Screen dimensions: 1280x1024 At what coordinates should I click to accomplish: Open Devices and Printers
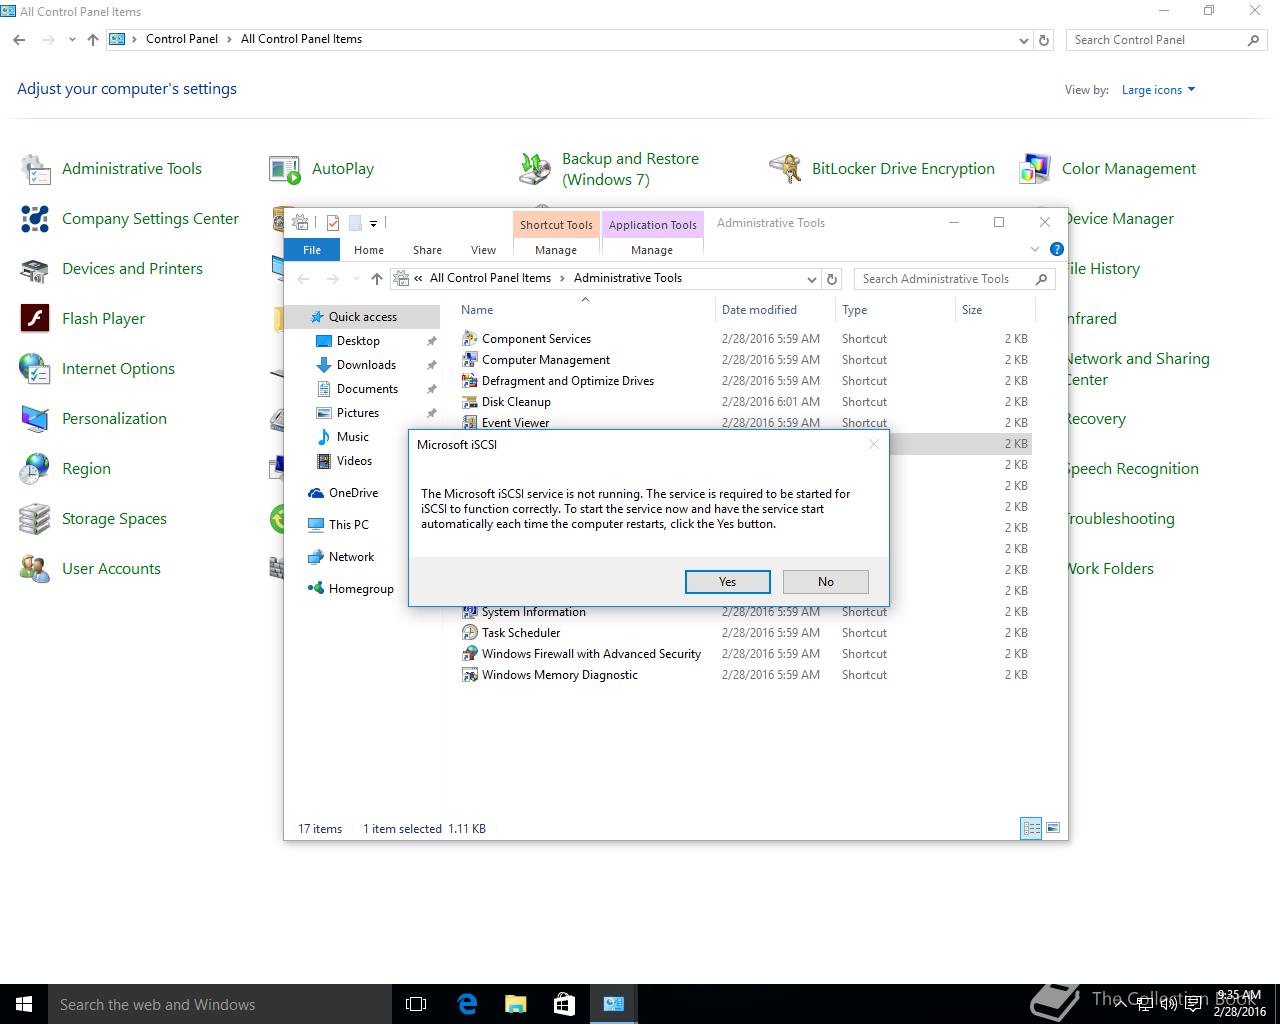[111, 269]
